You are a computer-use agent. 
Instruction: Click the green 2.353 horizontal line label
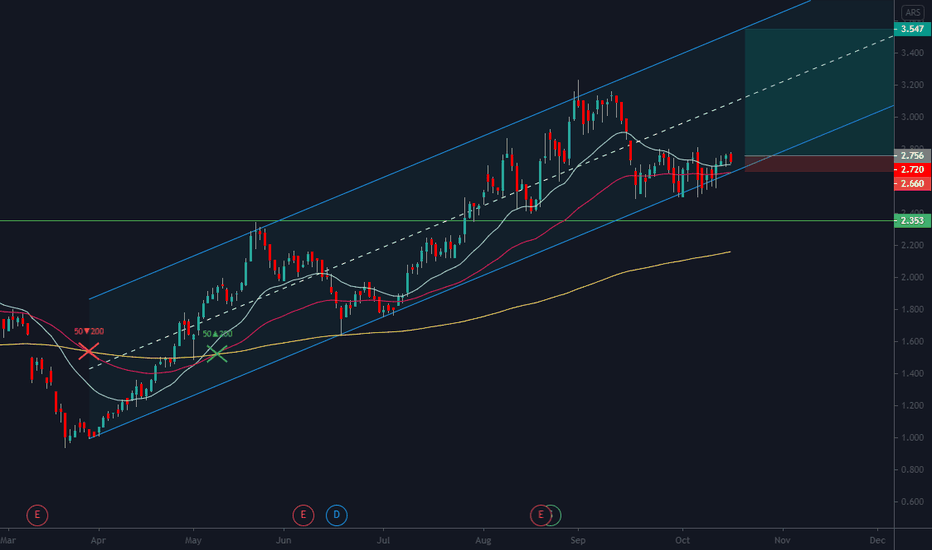click(912, 221)
